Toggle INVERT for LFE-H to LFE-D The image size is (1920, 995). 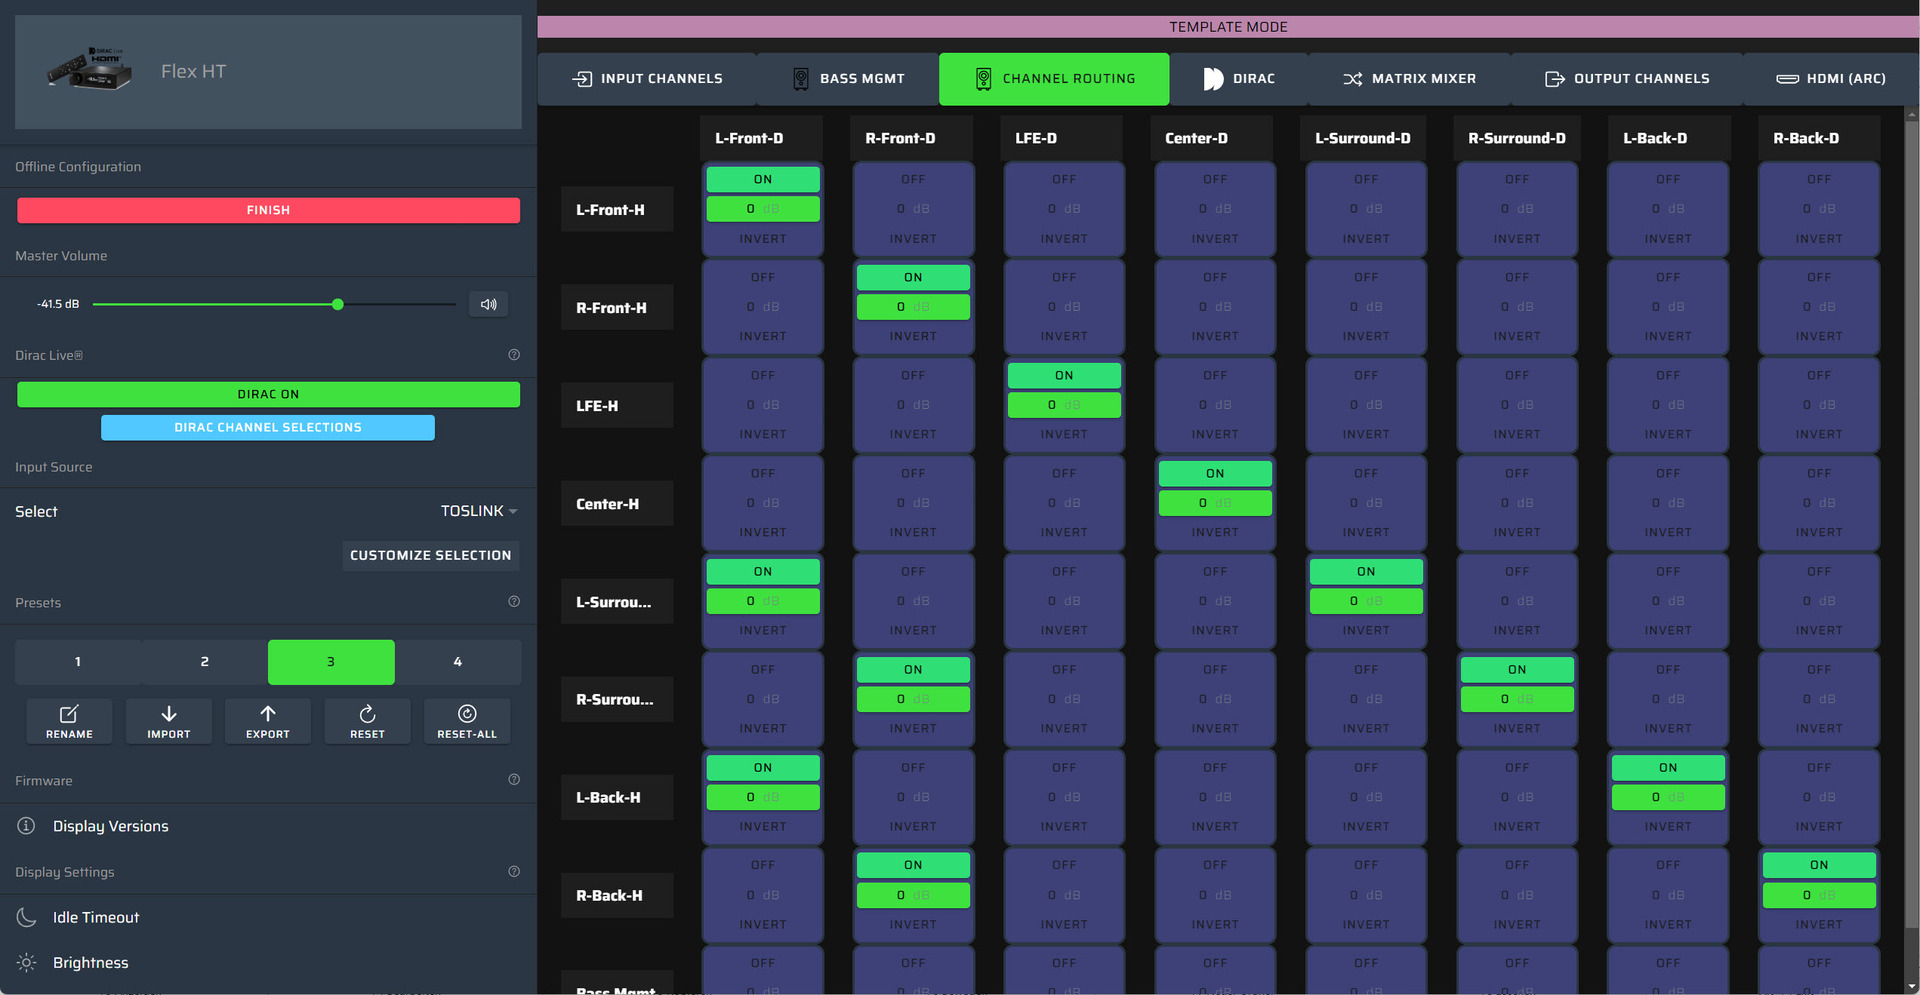coord(1064,435)
